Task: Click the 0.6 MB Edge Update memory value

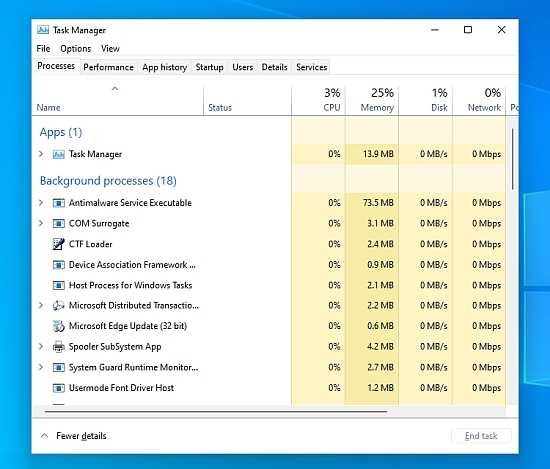Action: coord(380,326)
